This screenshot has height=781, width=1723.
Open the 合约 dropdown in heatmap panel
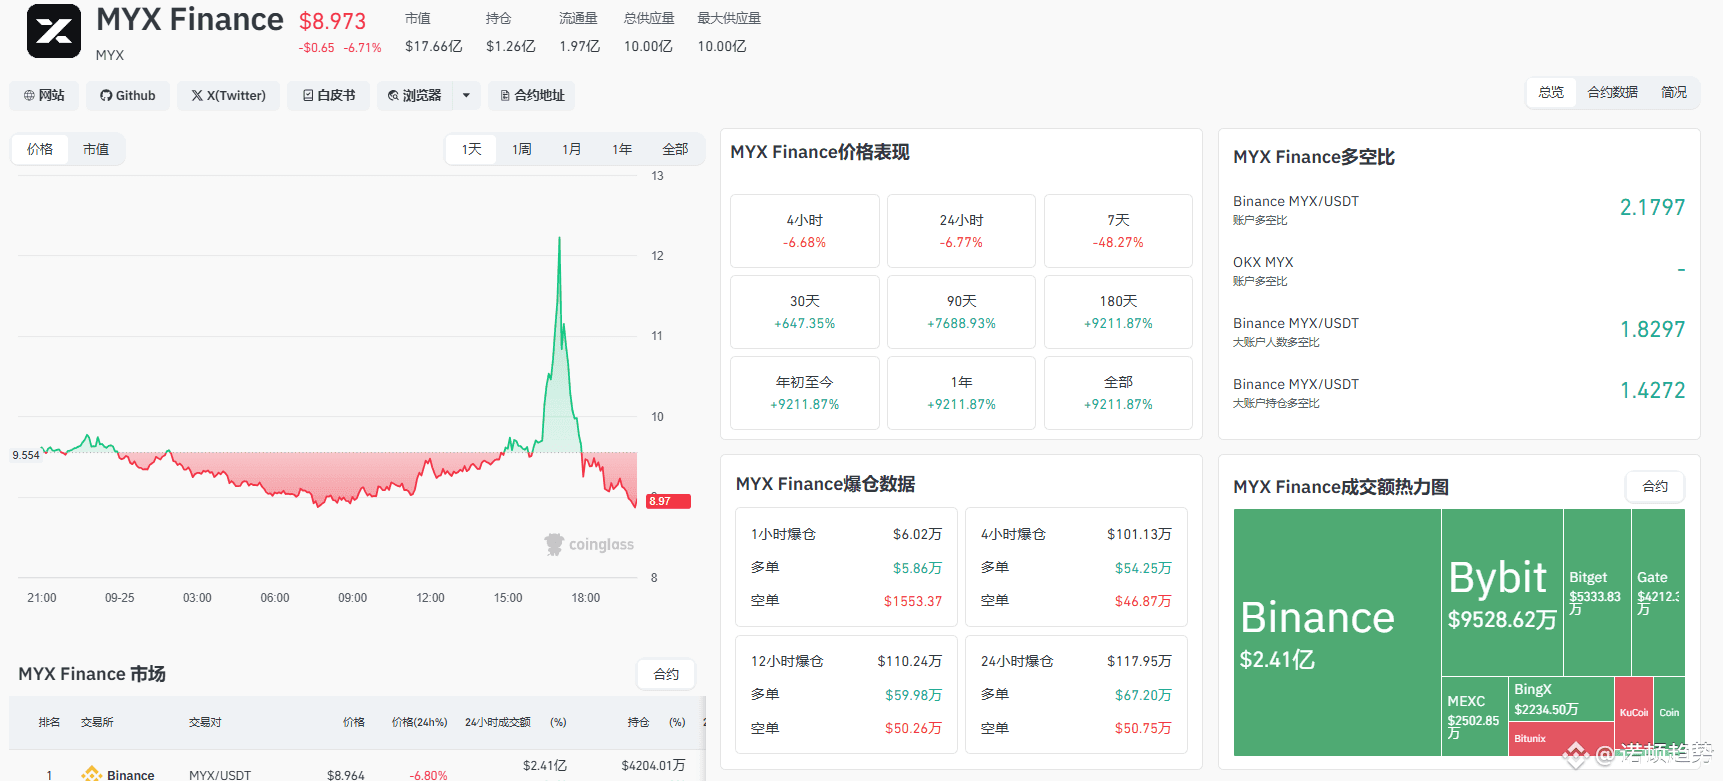(x=1655, y=486)
